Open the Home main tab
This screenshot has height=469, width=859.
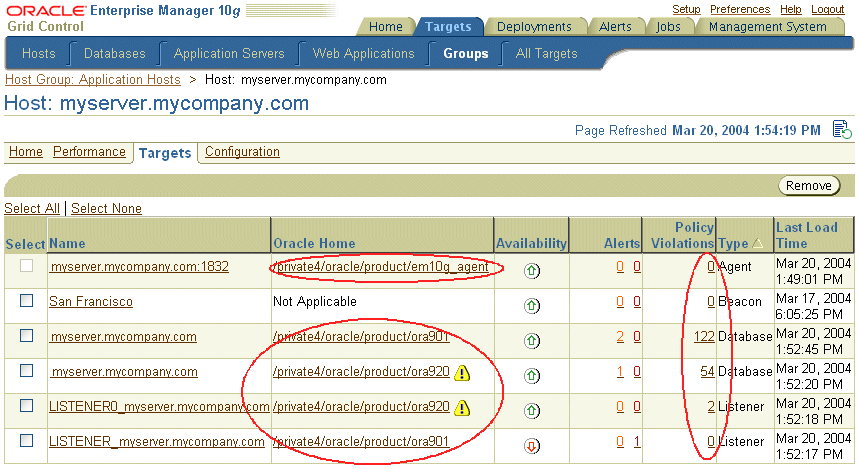click(x=385, y=27)
